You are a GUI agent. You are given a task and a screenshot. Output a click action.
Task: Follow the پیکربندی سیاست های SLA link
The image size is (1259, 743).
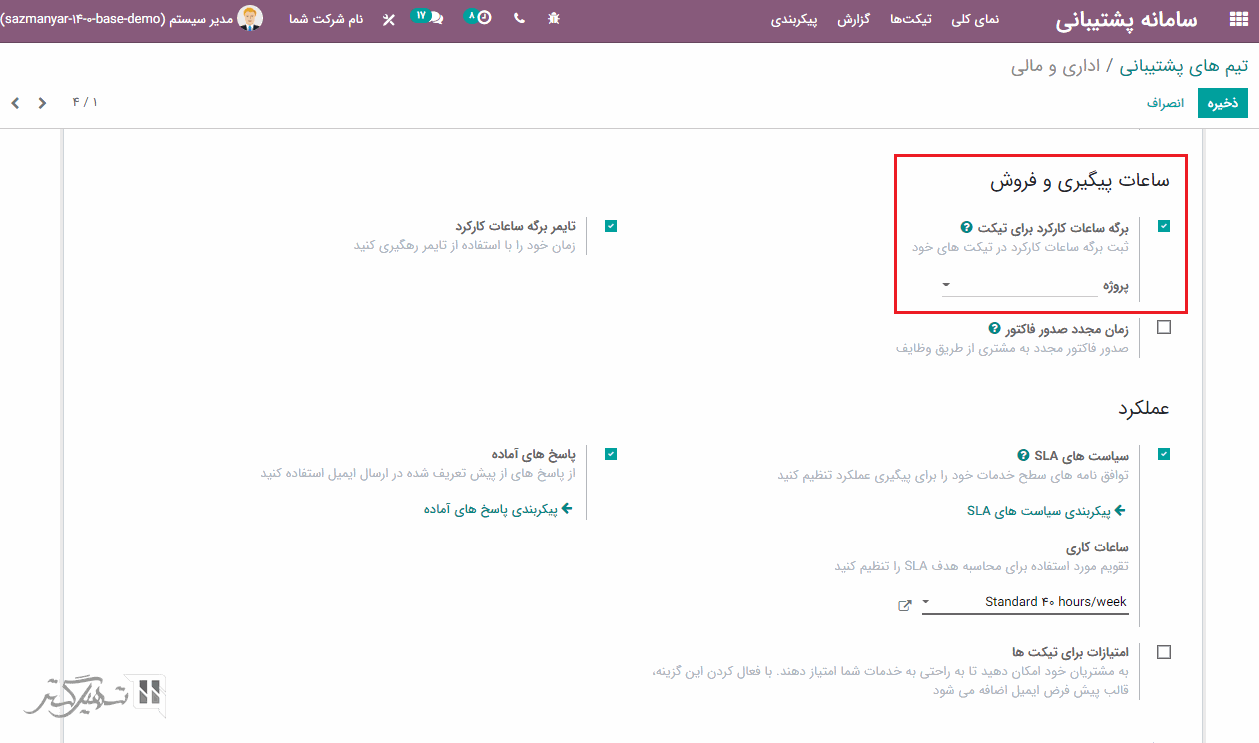1046,511
